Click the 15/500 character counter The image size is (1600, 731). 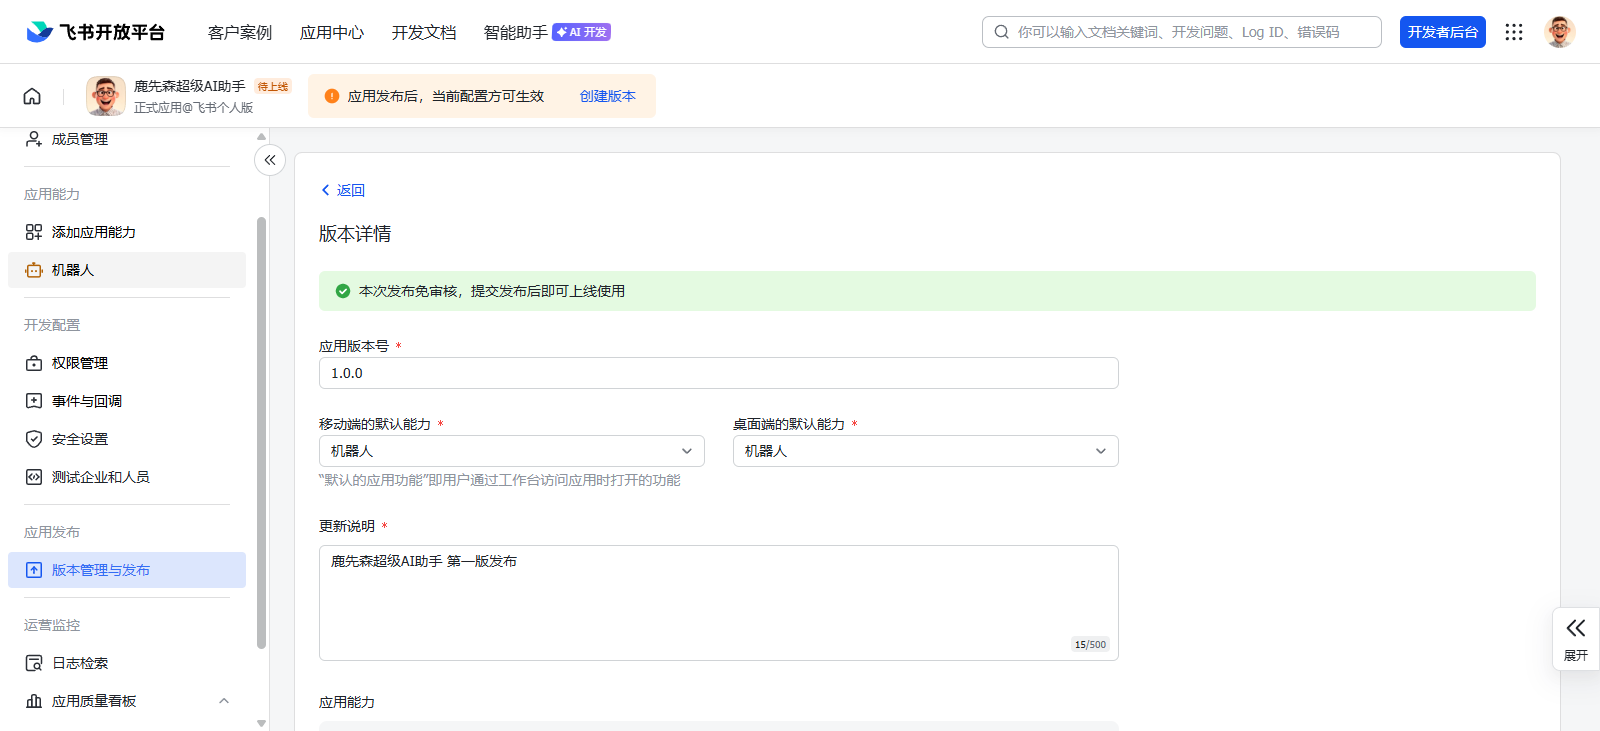point(1090,645)
